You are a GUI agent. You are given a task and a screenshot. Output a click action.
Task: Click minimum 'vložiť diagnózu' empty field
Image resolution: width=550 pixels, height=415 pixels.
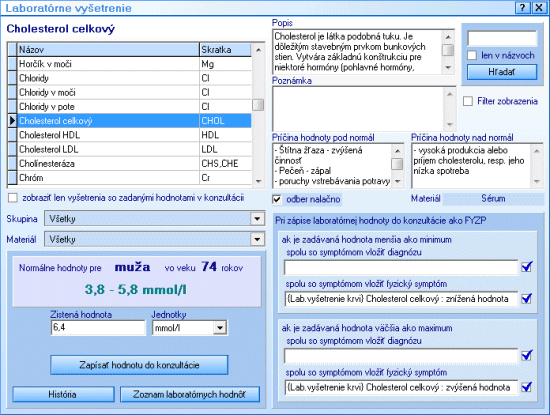[401, 267]
